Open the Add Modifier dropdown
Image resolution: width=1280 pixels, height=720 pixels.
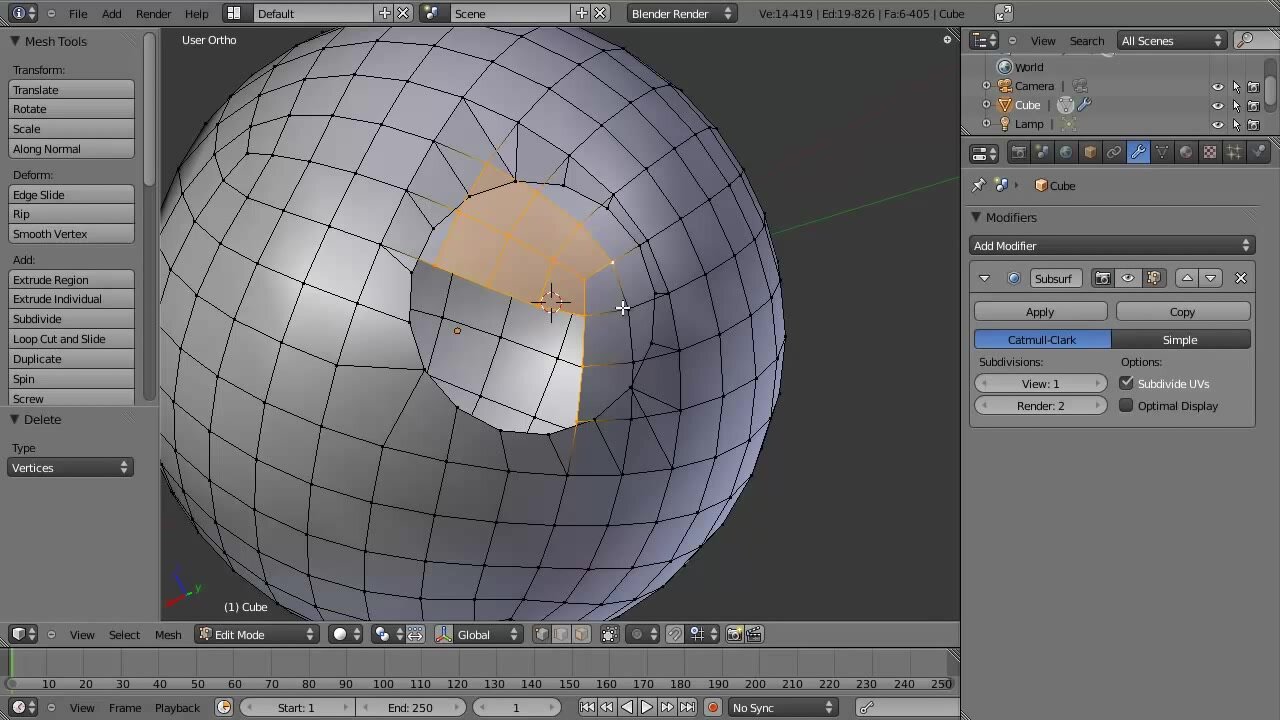1112,245
